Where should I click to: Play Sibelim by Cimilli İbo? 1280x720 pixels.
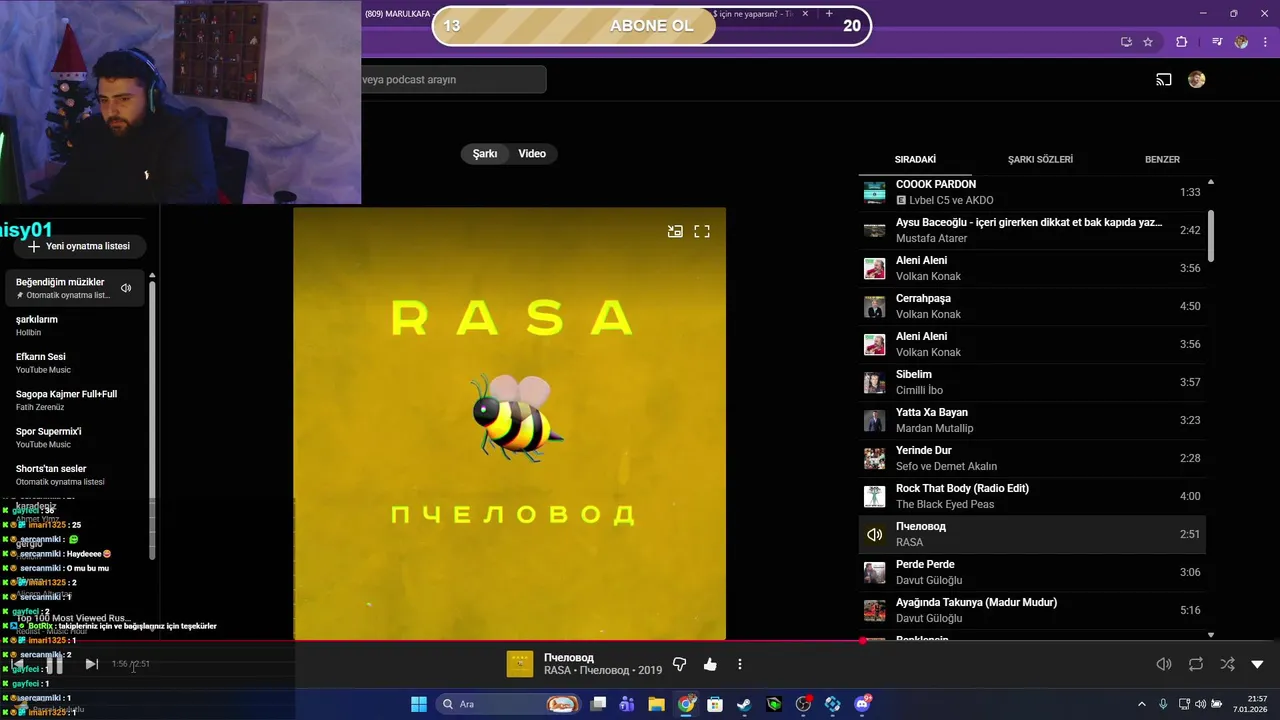click(x=1032, y=382)
